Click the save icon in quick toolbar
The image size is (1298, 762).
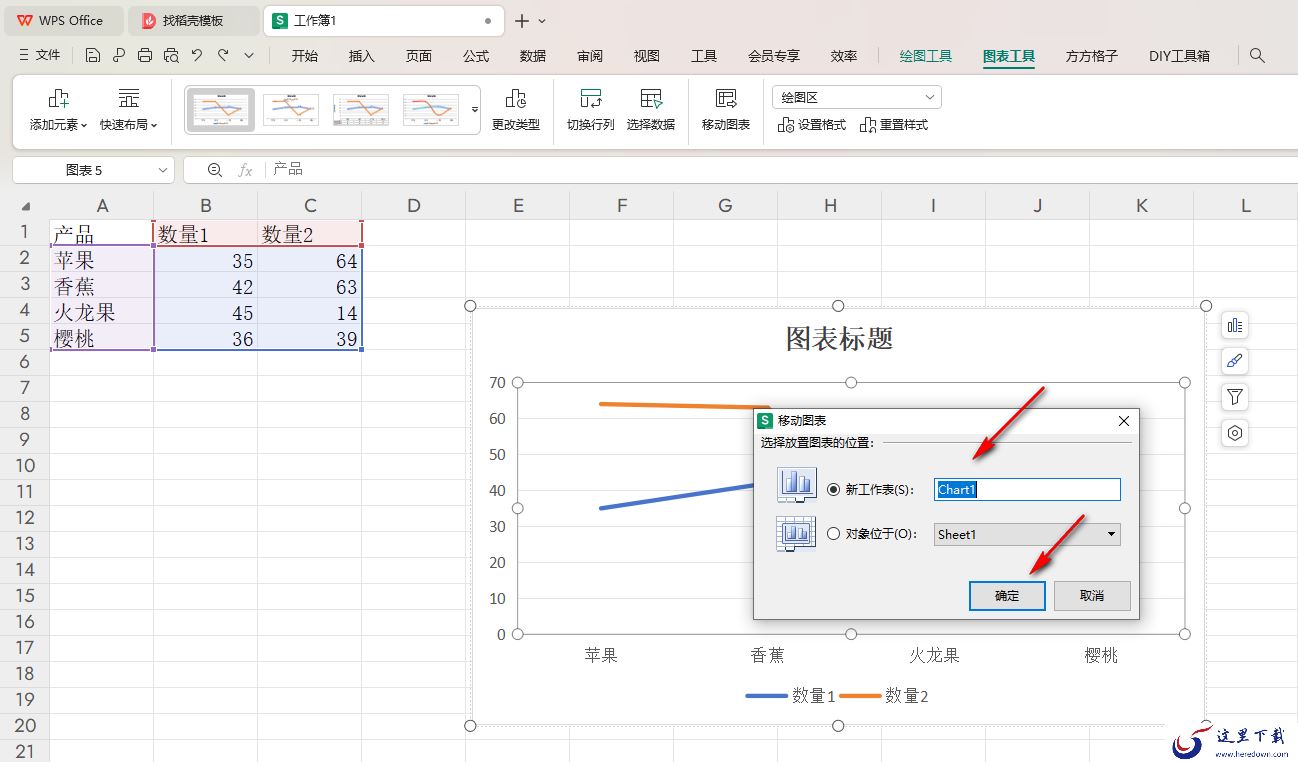coord(93,56)
